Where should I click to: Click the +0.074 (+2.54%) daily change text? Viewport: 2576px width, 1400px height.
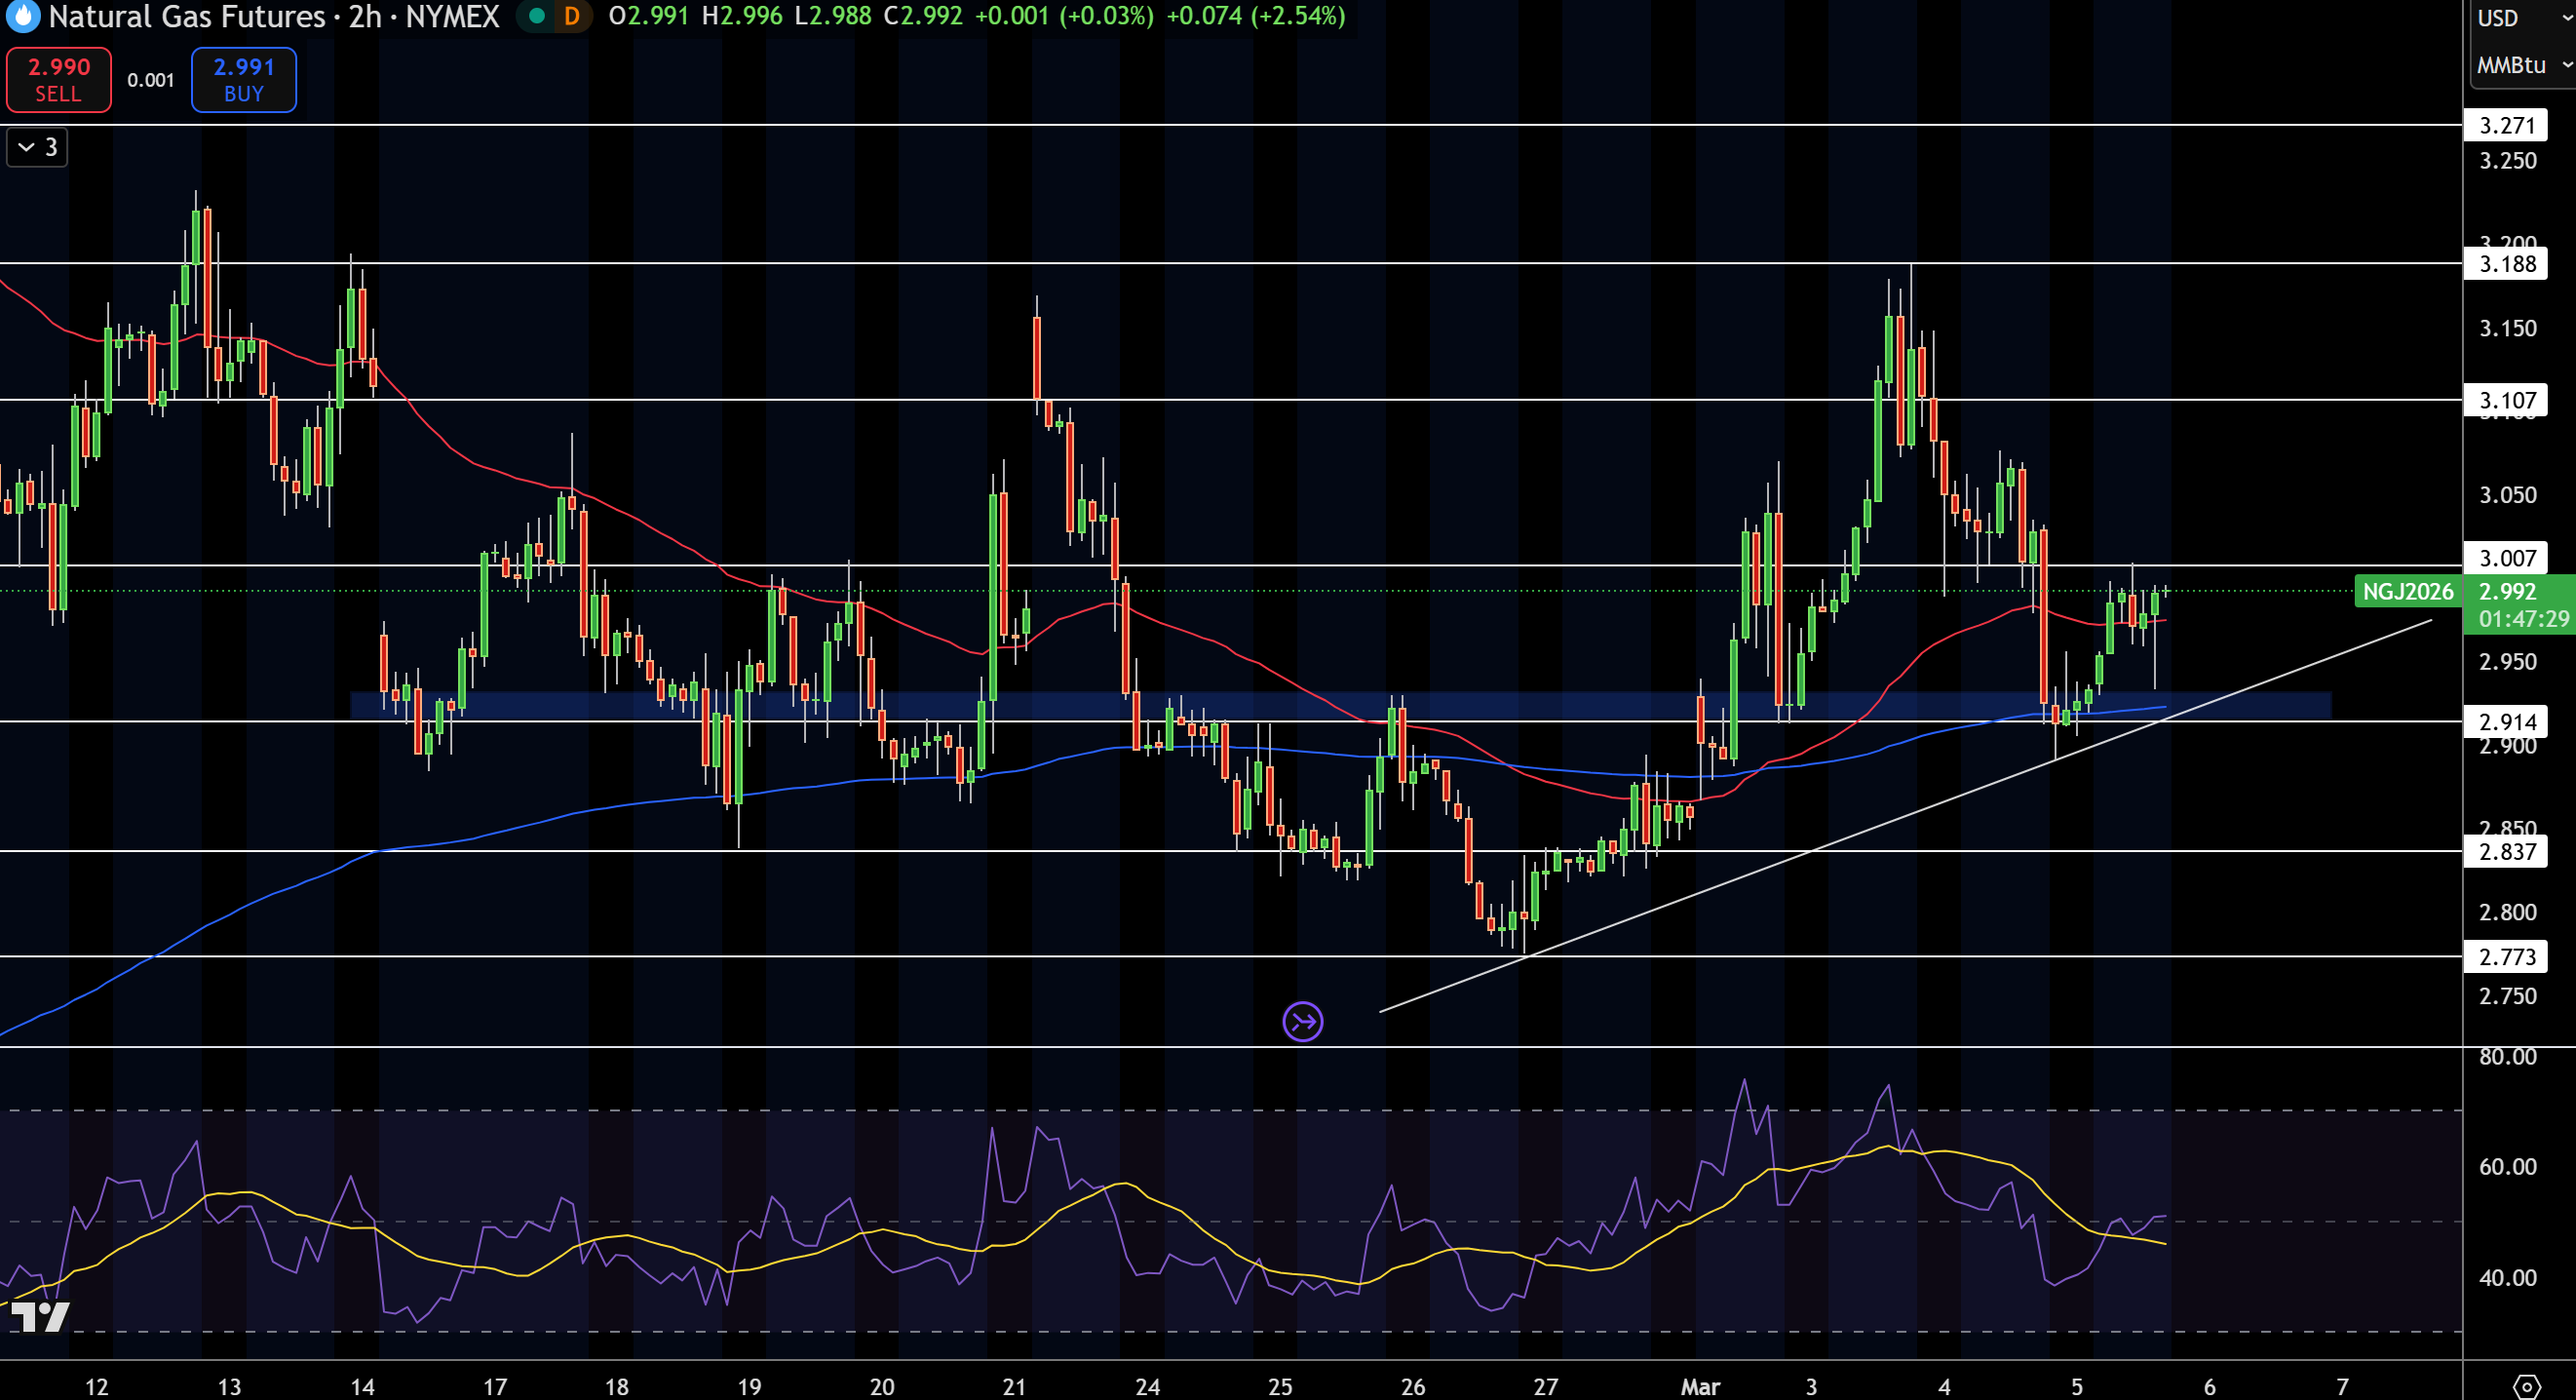(x=1256, y=16)
